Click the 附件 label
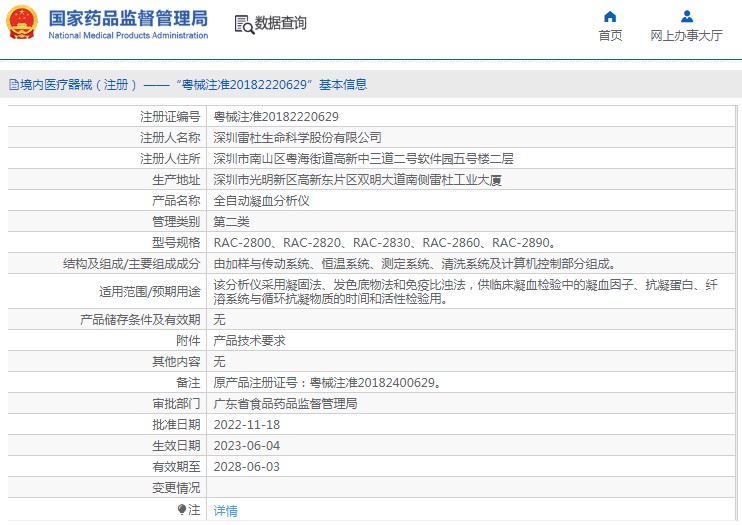 pyautogui.click(x=188, y=341)
